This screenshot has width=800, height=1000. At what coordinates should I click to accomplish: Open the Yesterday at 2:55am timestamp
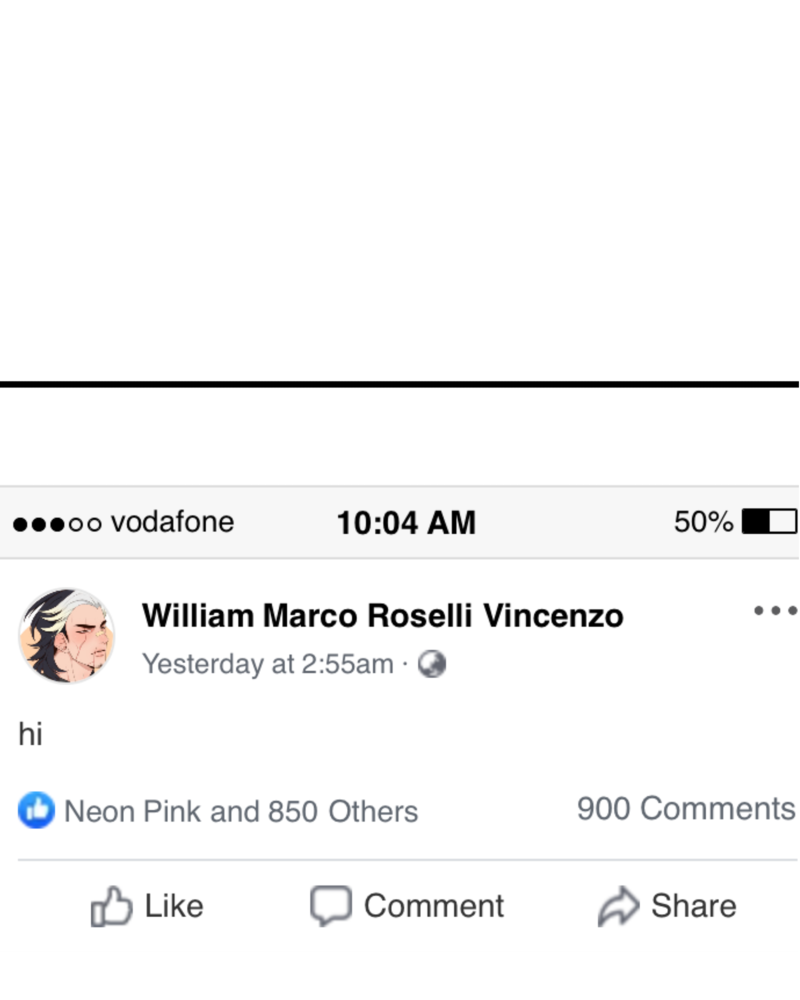tap(267, 664)
